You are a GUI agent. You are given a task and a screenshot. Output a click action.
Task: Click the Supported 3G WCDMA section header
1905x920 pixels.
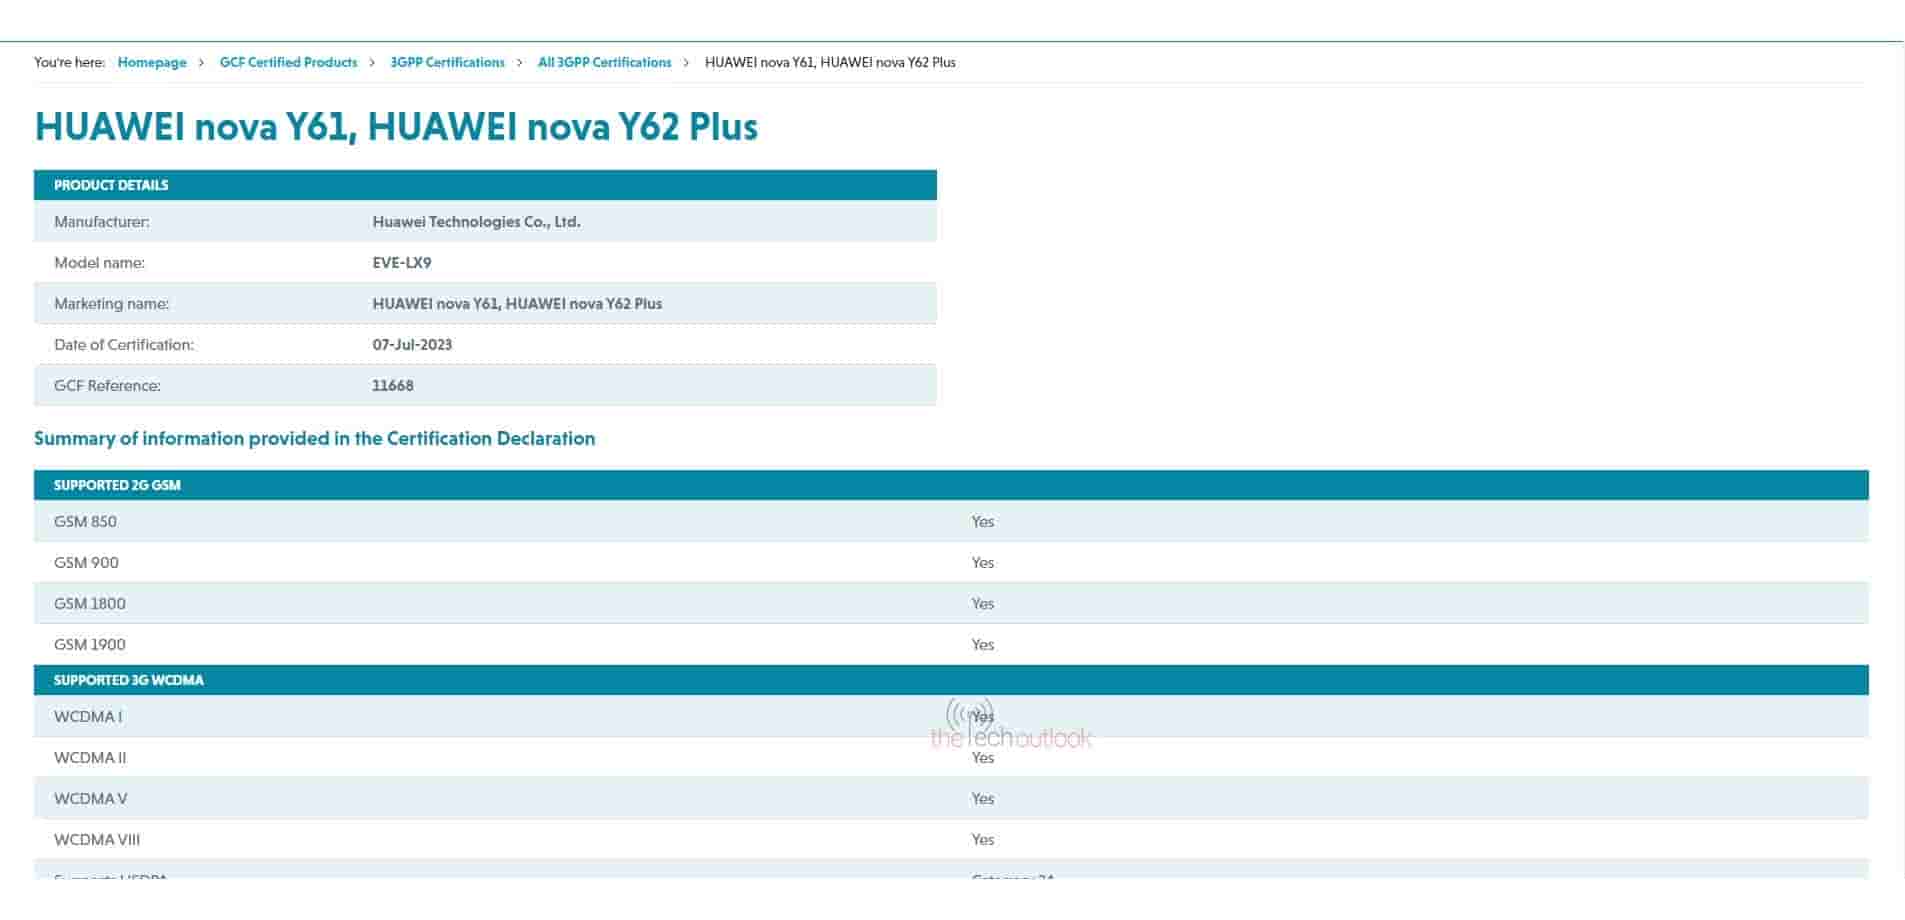tap(128, 680)
